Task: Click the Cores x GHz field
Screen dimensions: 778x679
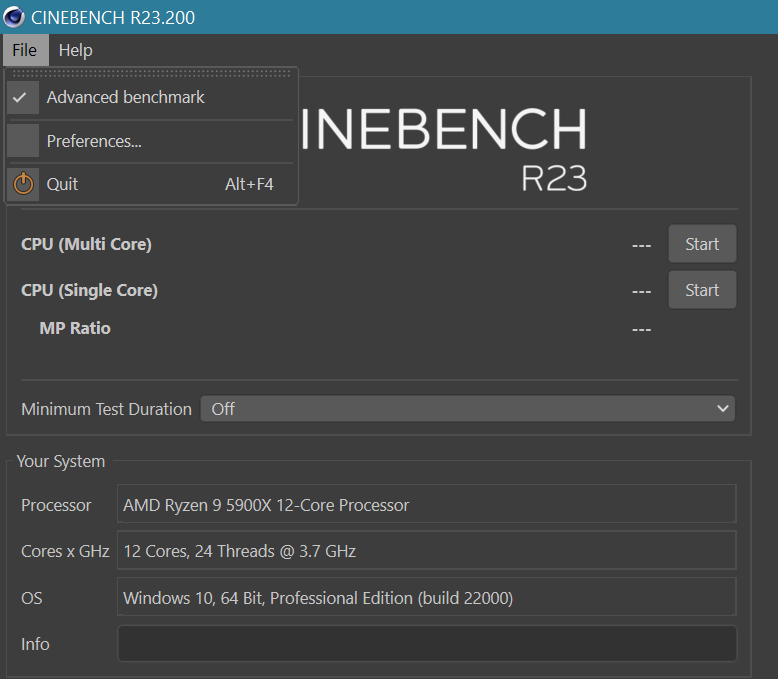Action: click(x=427, y=550)
